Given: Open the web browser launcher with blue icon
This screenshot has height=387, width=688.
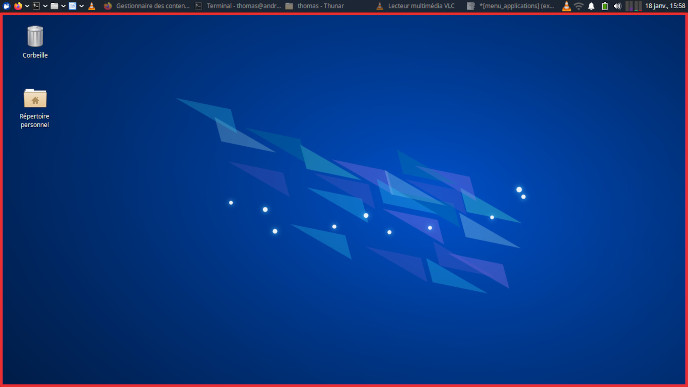Looking at the screenshot, I should 73,6.
